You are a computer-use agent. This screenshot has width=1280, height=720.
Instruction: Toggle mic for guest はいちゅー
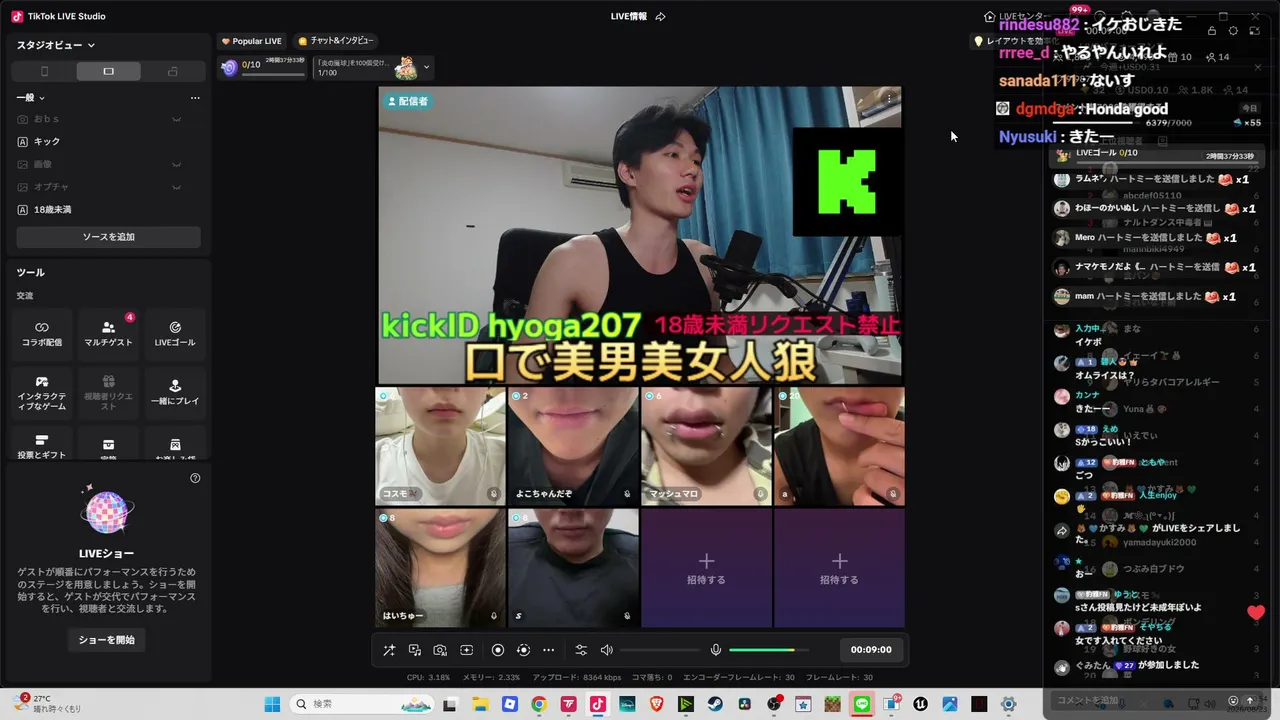click(x=494, y=616)
